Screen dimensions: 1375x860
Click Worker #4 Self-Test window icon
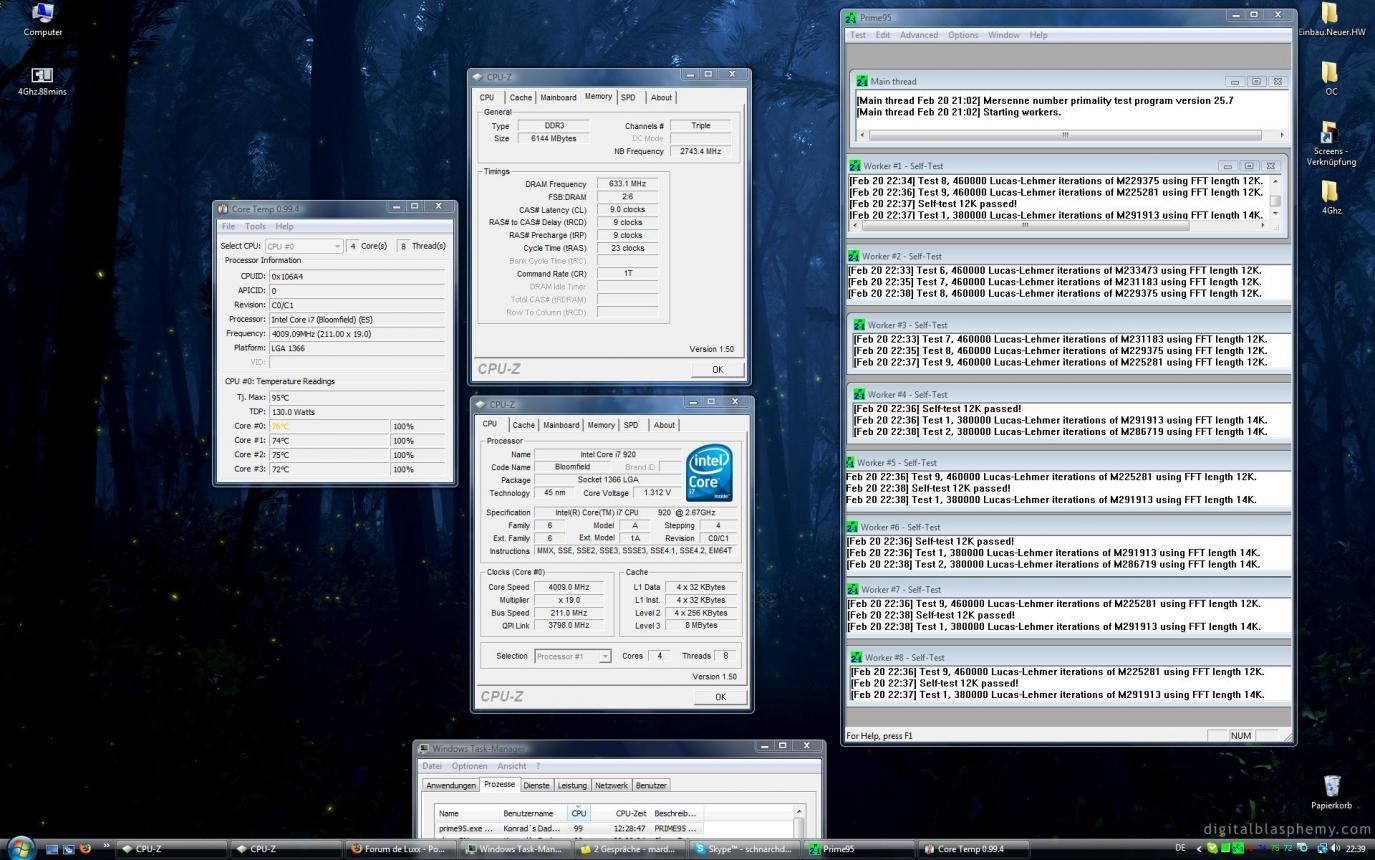point(859,394)
